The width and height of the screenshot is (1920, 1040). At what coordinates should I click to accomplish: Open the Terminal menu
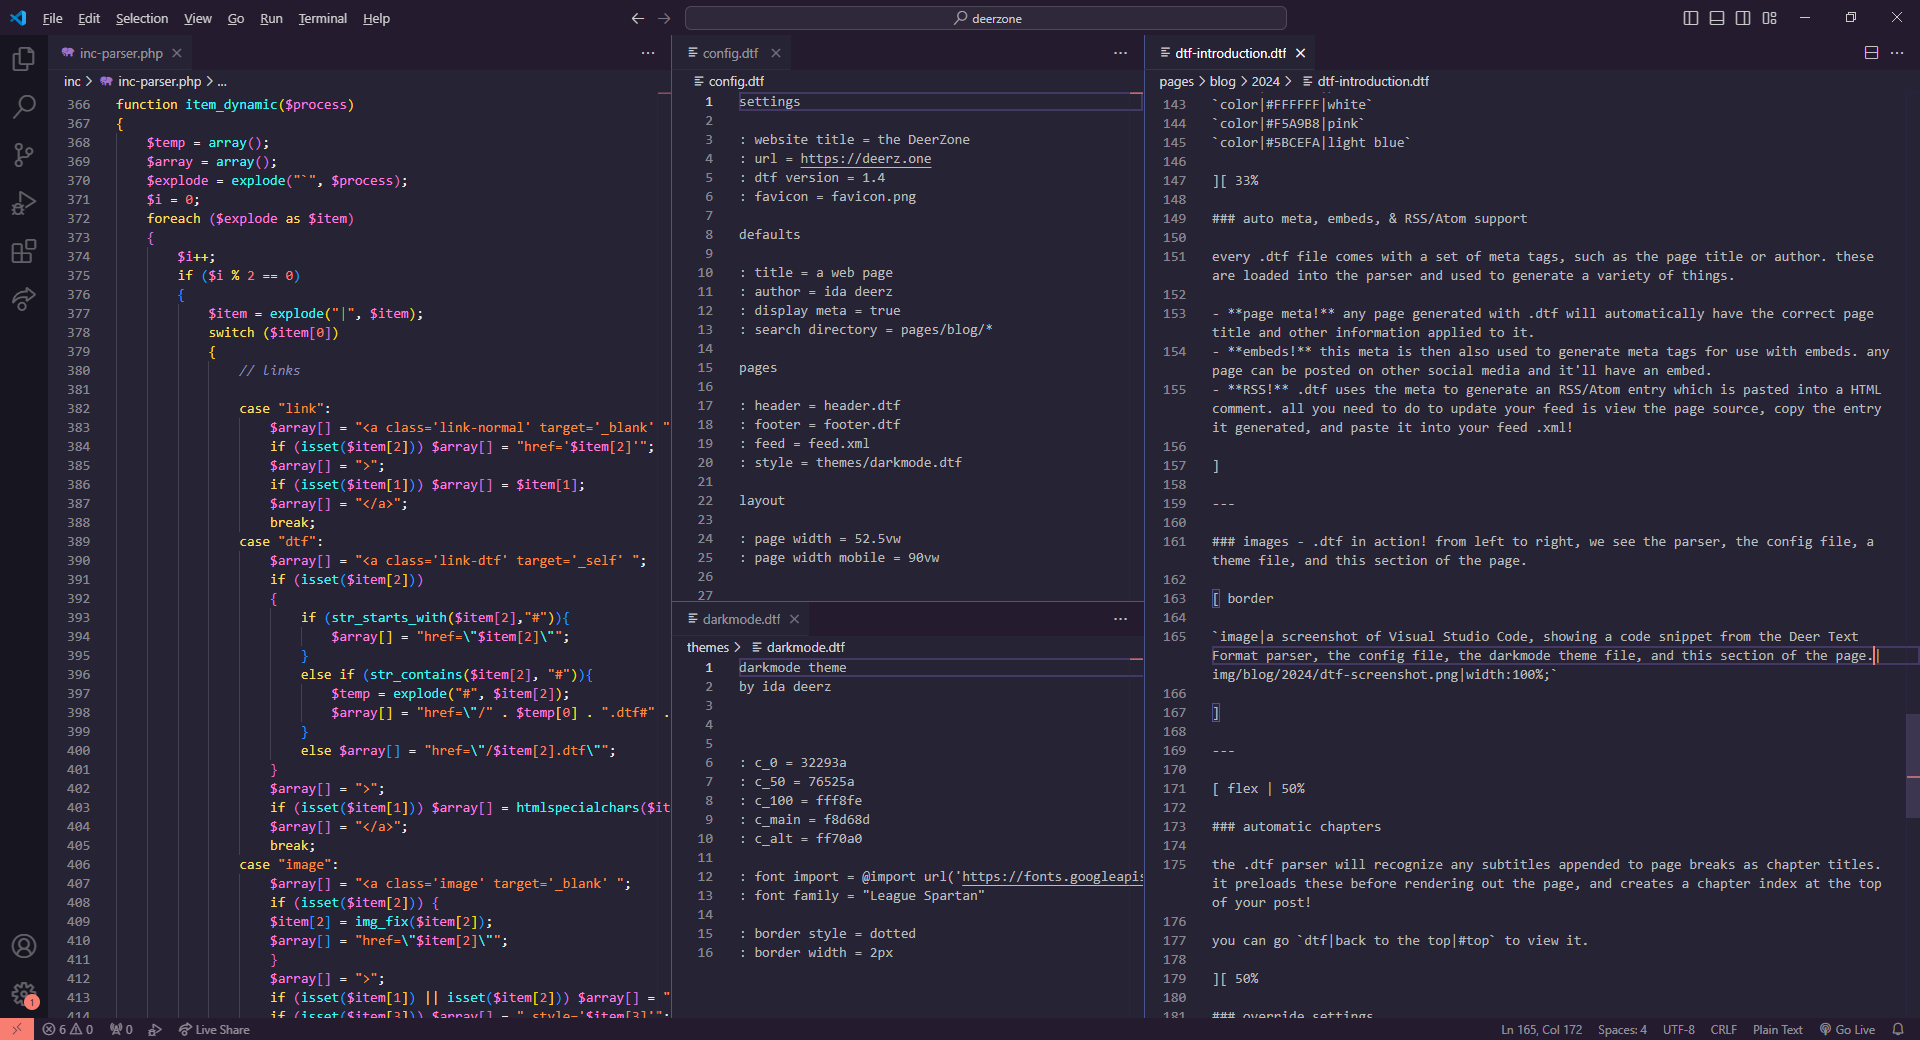pos(322,18)
